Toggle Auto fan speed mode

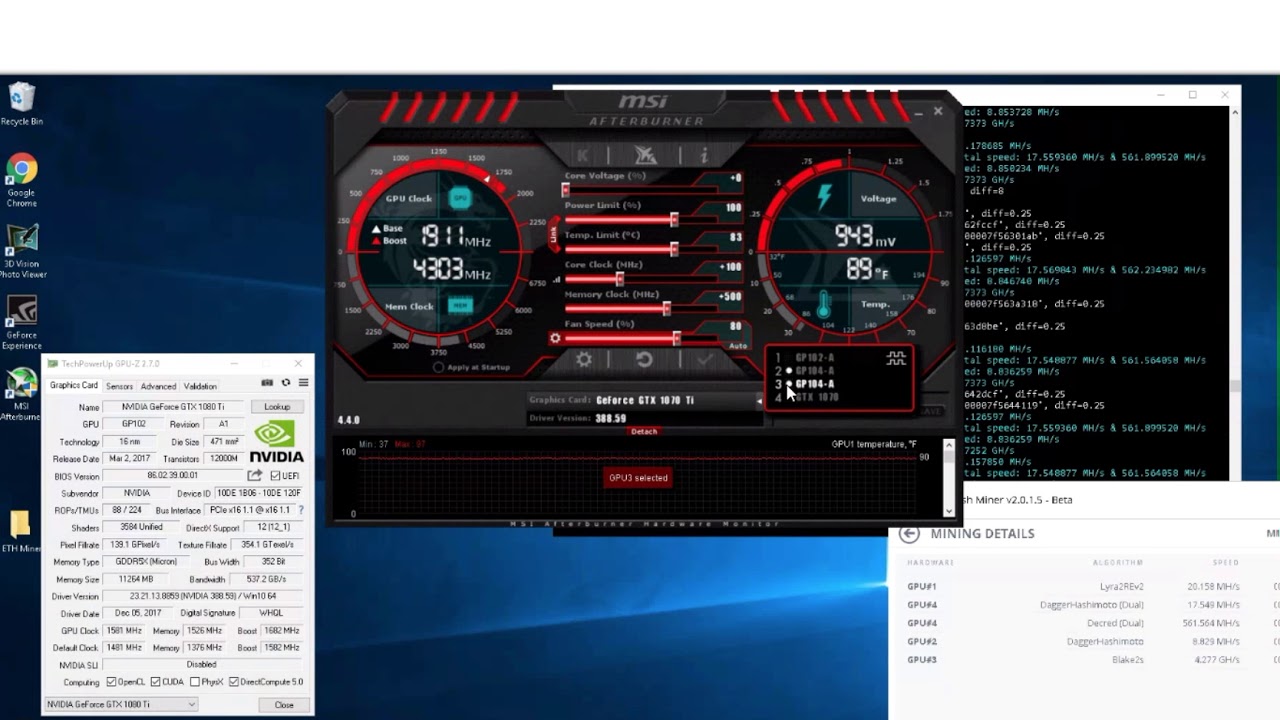click(738, 346)
